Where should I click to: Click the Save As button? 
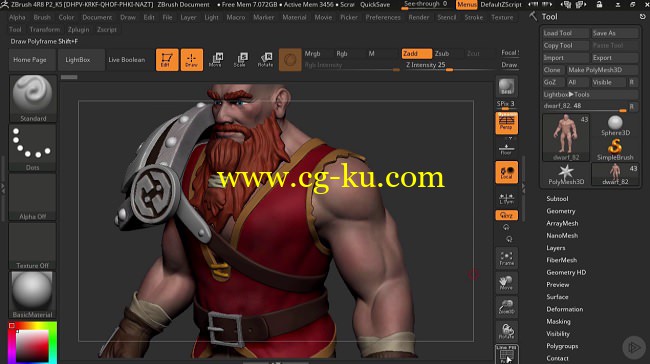[614, 33]
